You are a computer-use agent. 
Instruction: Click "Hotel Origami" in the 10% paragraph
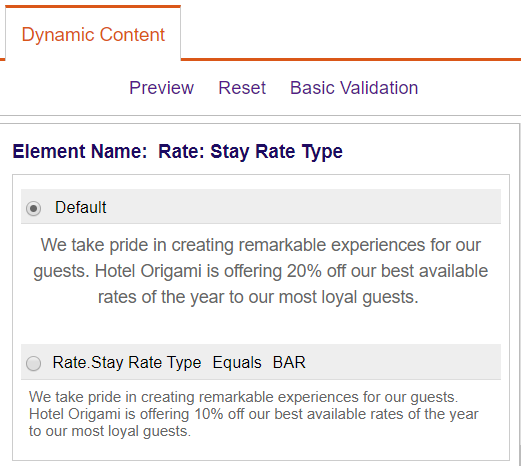pos(75,414)
